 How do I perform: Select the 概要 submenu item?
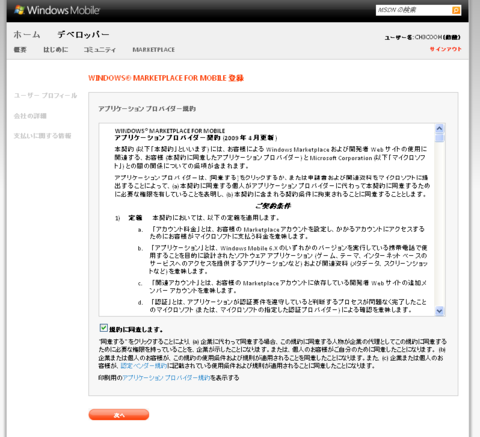coord(20,50)
